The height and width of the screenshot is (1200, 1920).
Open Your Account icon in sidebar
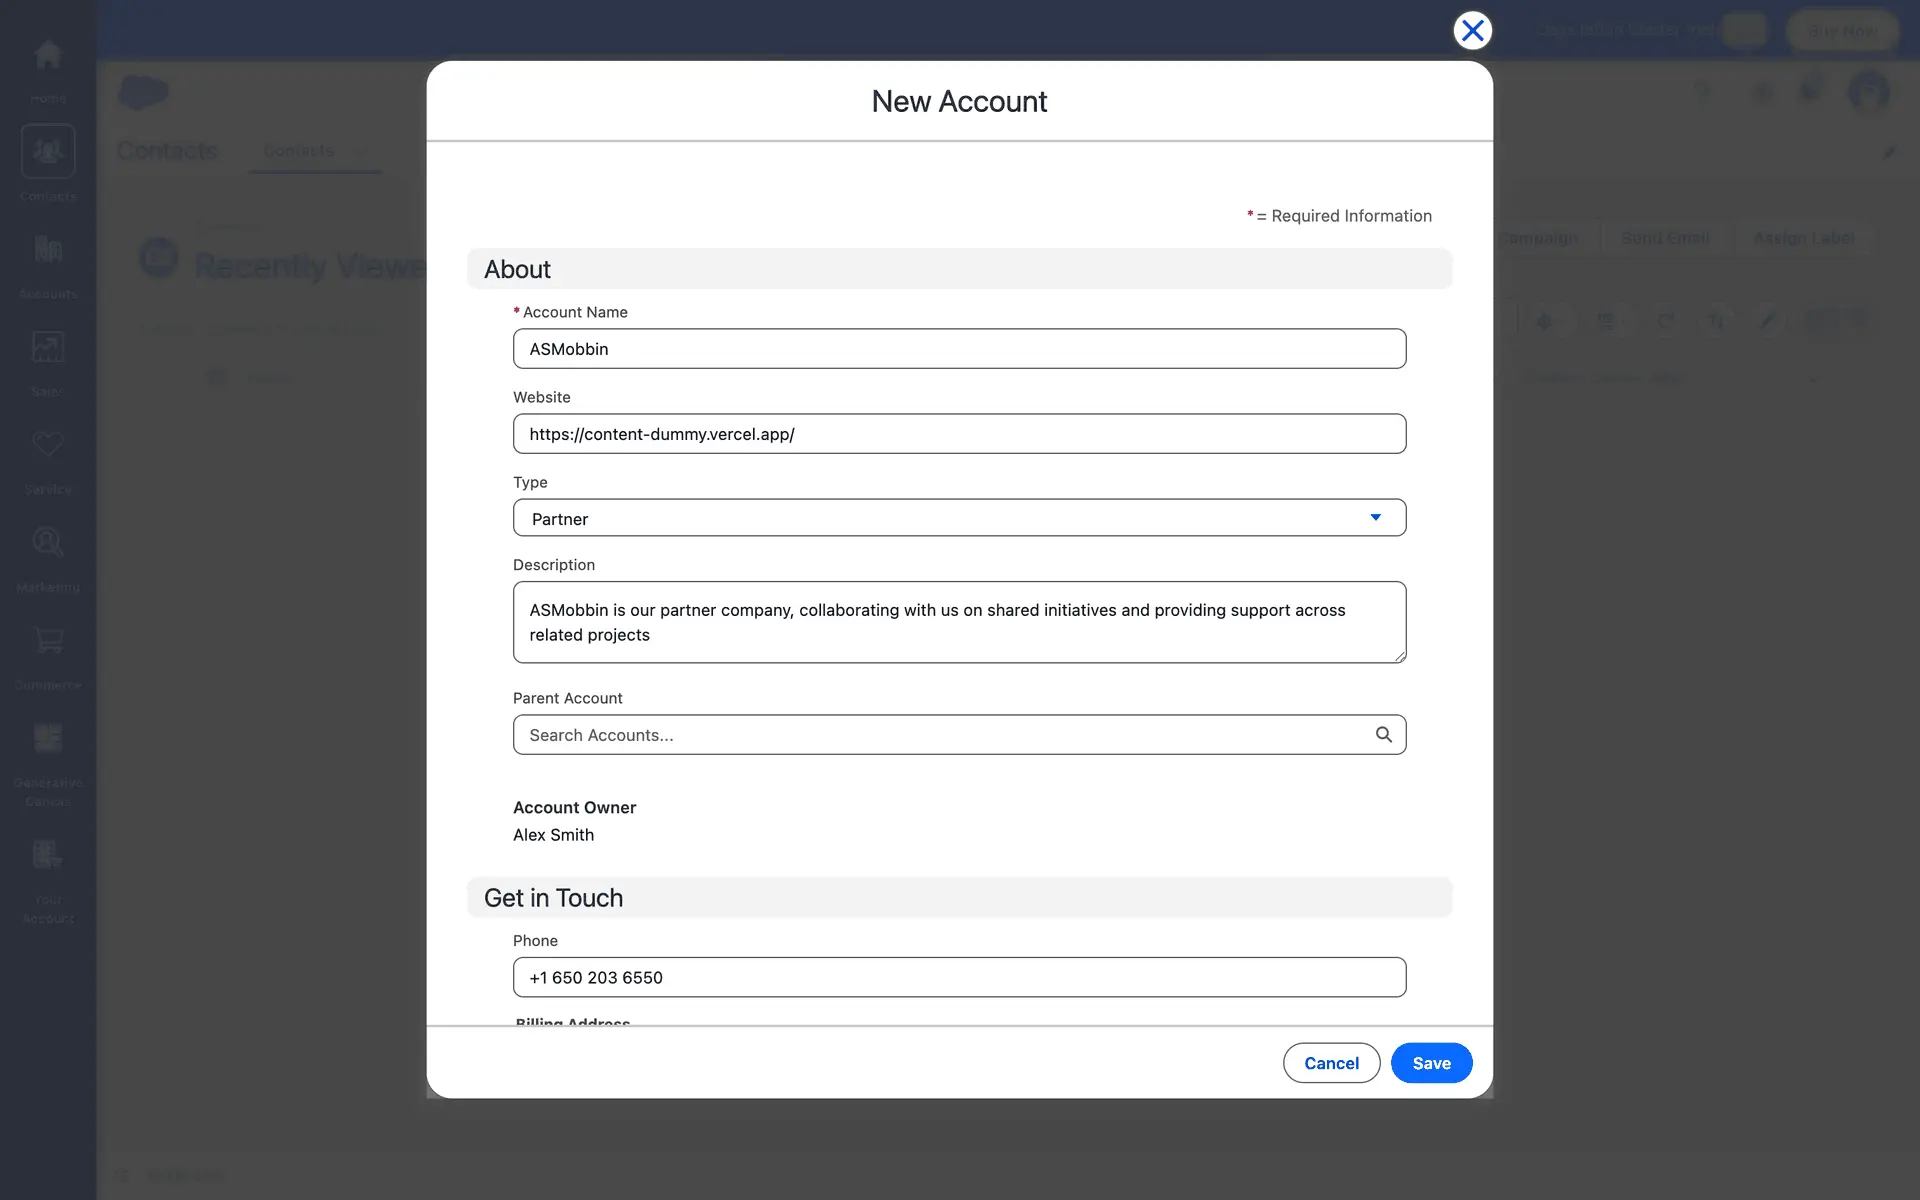[x=48, y=856]
